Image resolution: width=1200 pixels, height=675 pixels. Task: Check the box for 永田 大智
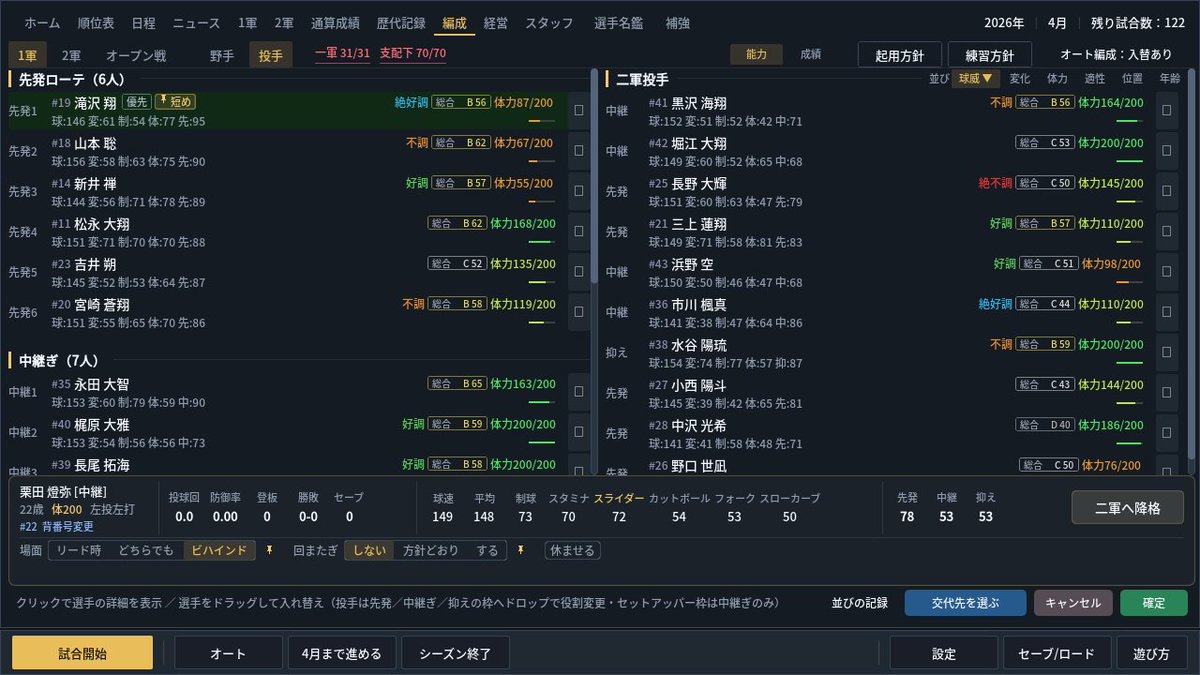[x=578, y=391]
